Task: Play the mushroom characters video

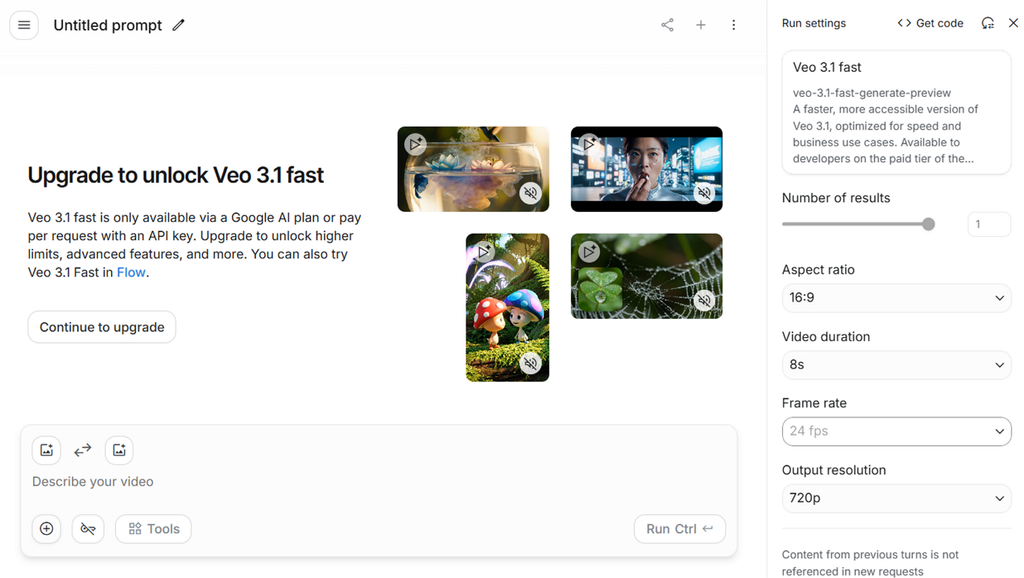Action: 483,251
